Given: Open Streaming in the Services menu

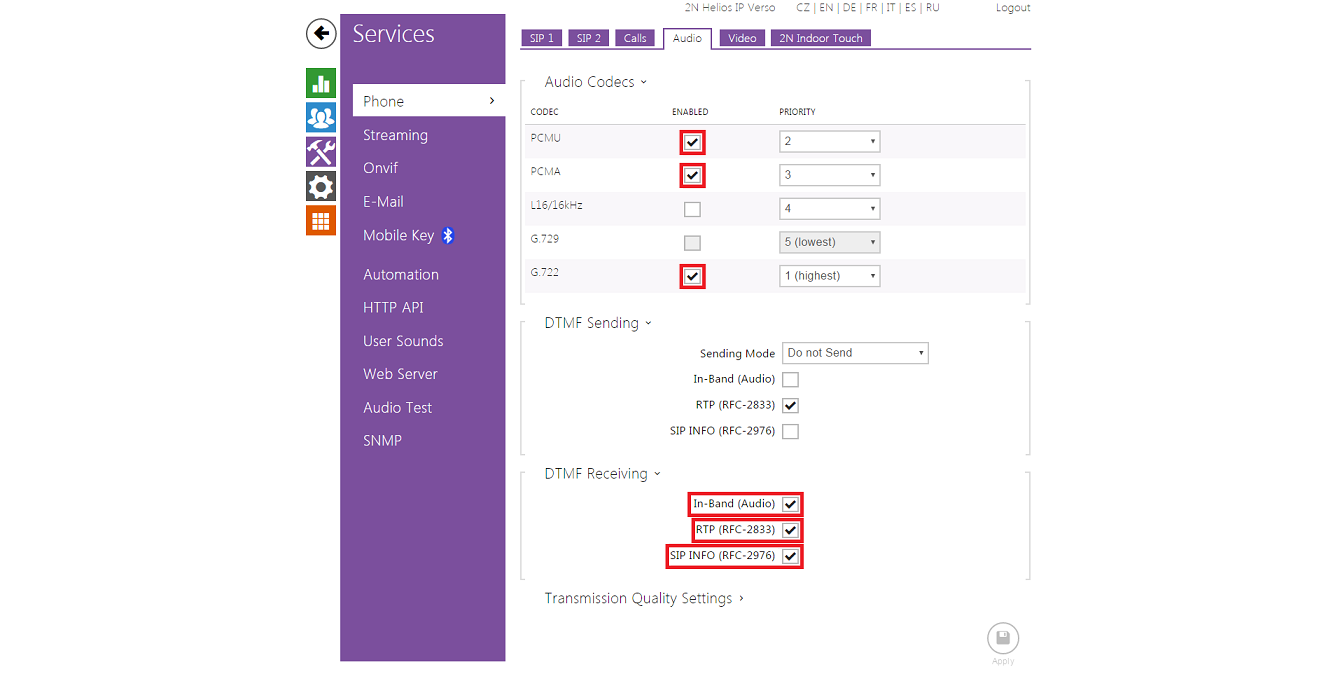Looking at the screenshot, I should (395, 135).
